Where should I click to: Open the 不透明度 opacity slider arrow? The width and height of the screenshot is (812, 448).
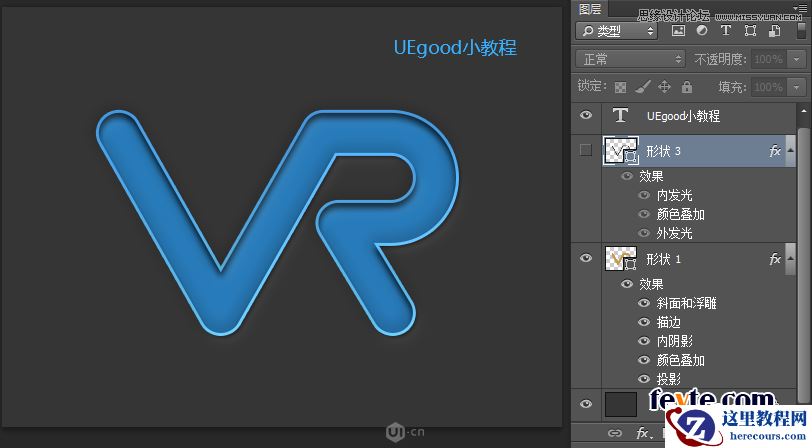[x=796, y=59]
